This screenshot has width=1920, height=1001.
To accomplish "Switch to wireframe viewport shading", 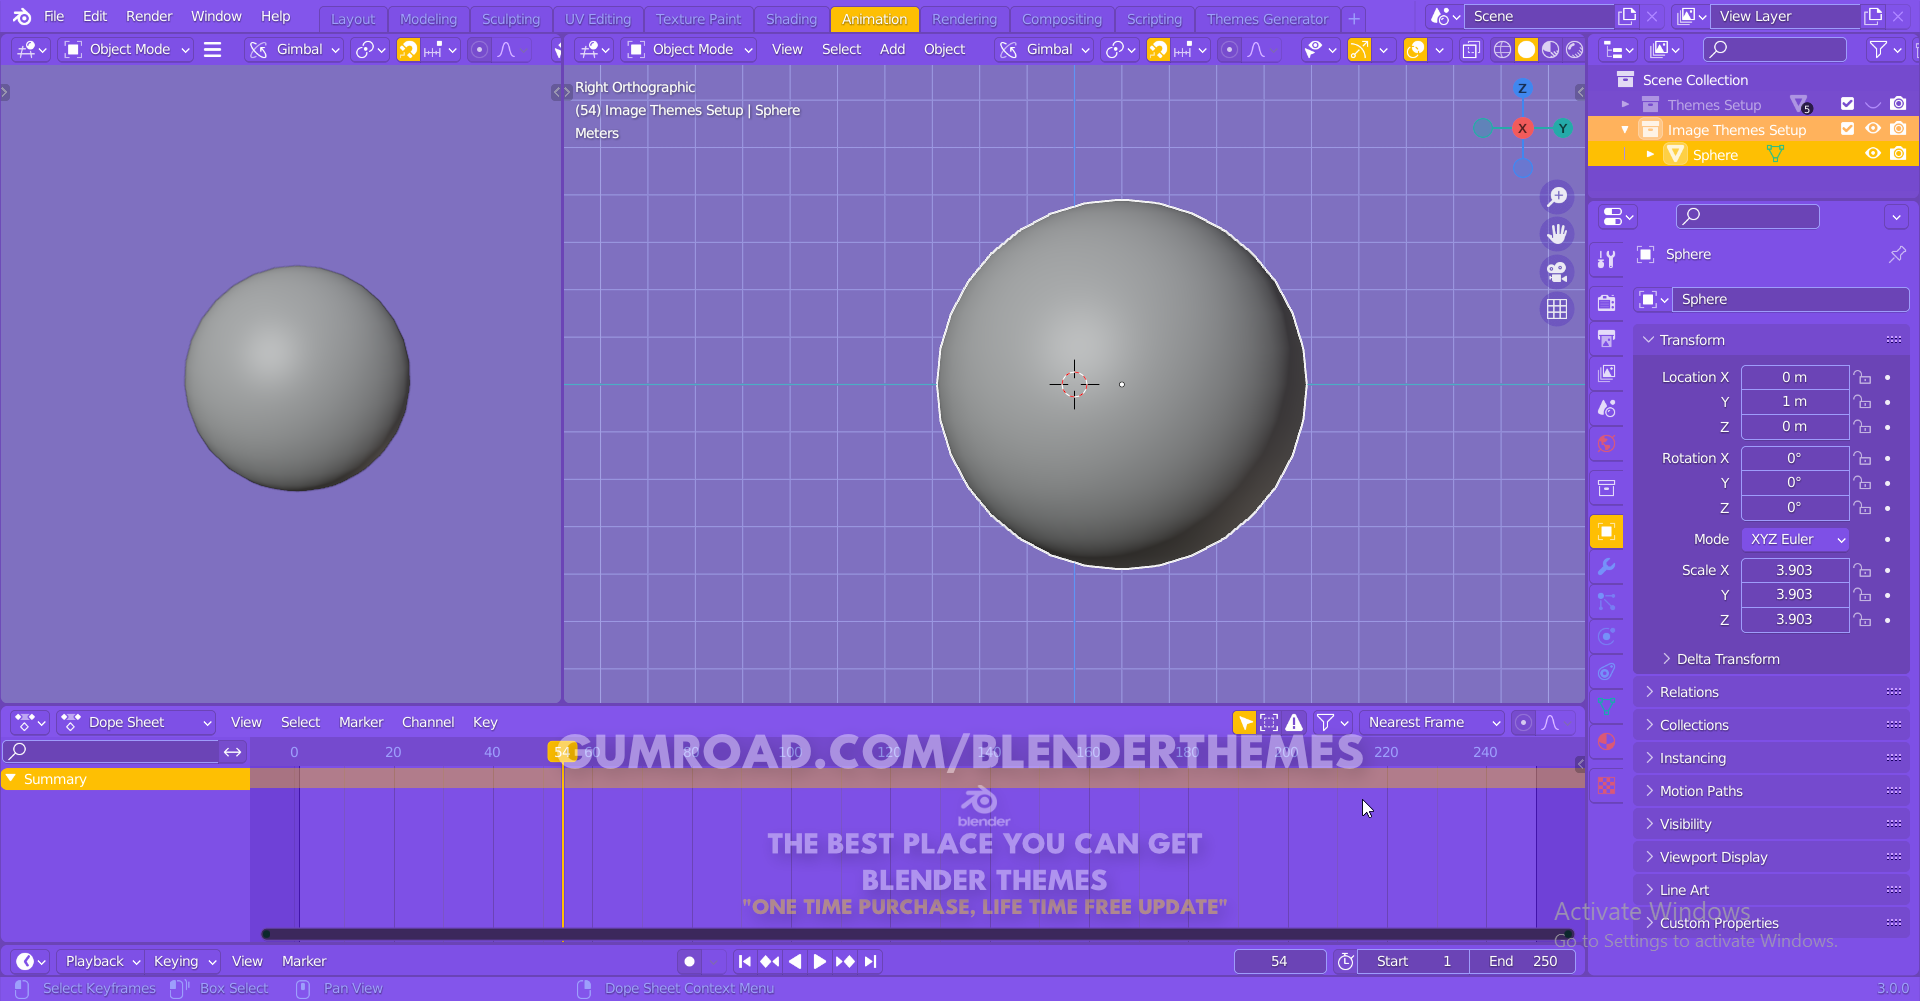I will coord(1502,49).
